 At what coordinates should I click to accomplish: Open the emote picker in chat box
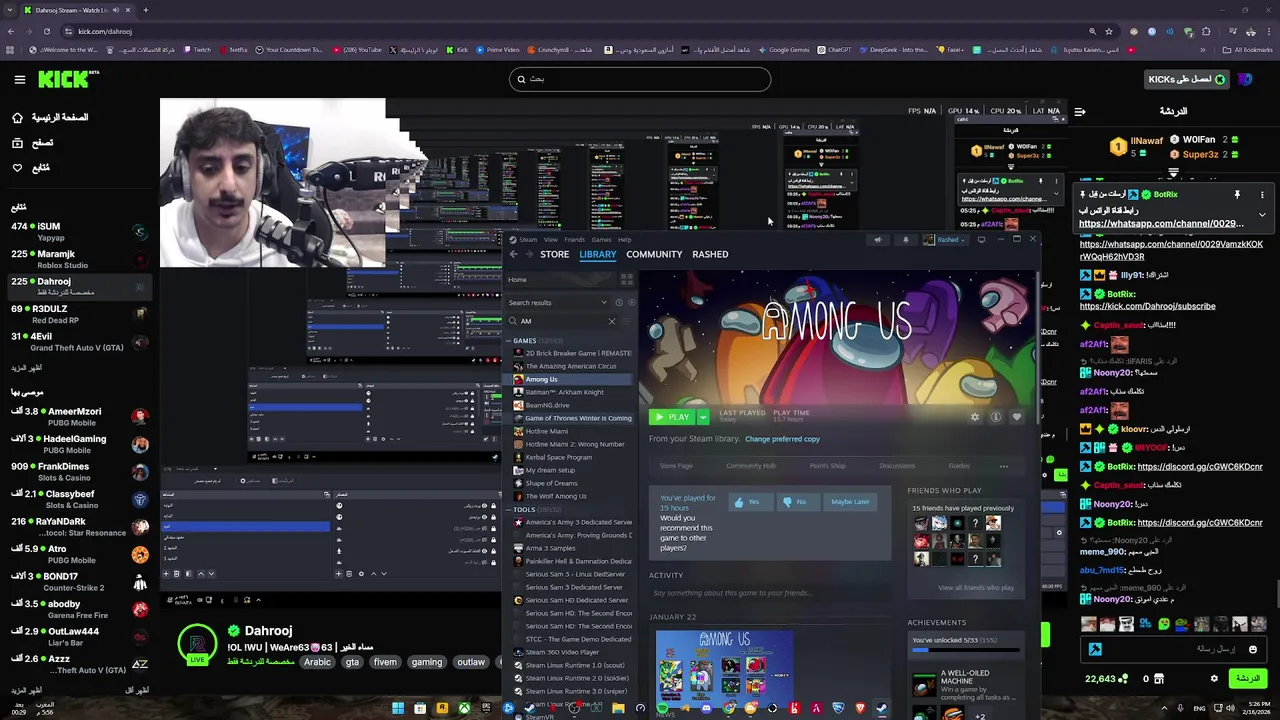(x=1253, y=649)
